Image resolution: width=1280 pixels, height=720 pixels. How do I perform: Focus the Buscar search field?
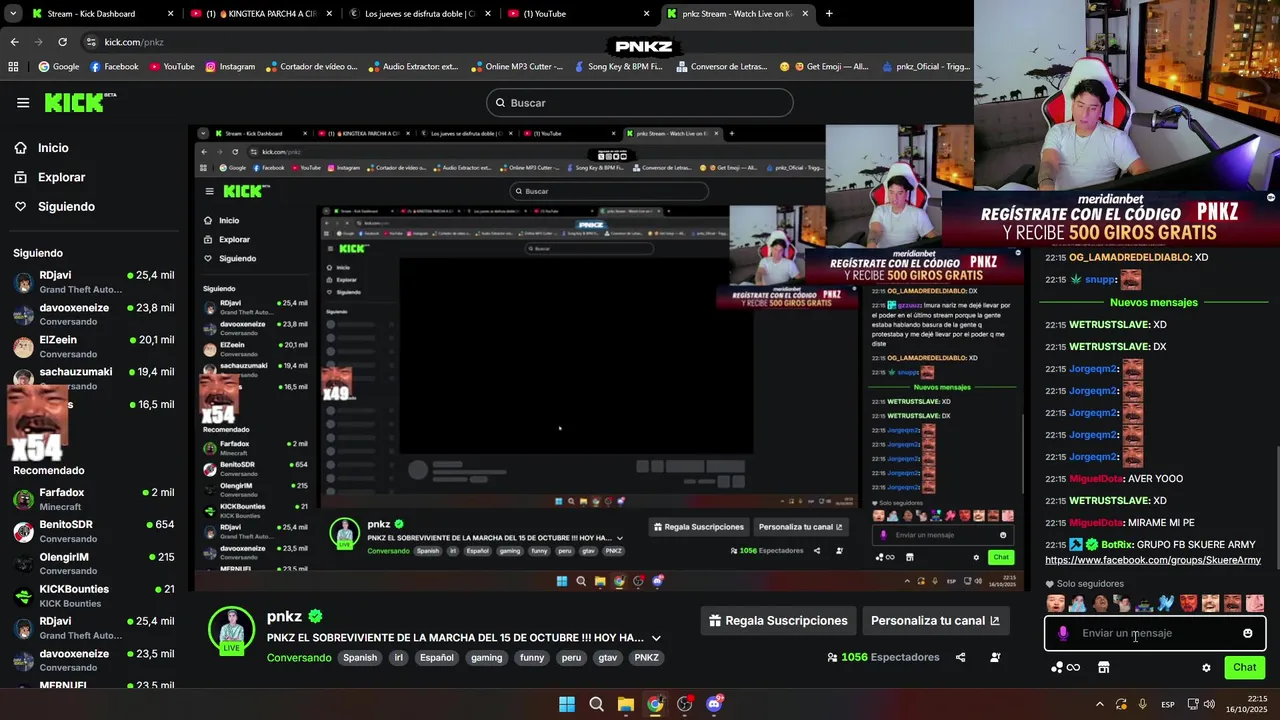[x=640, y=103]
